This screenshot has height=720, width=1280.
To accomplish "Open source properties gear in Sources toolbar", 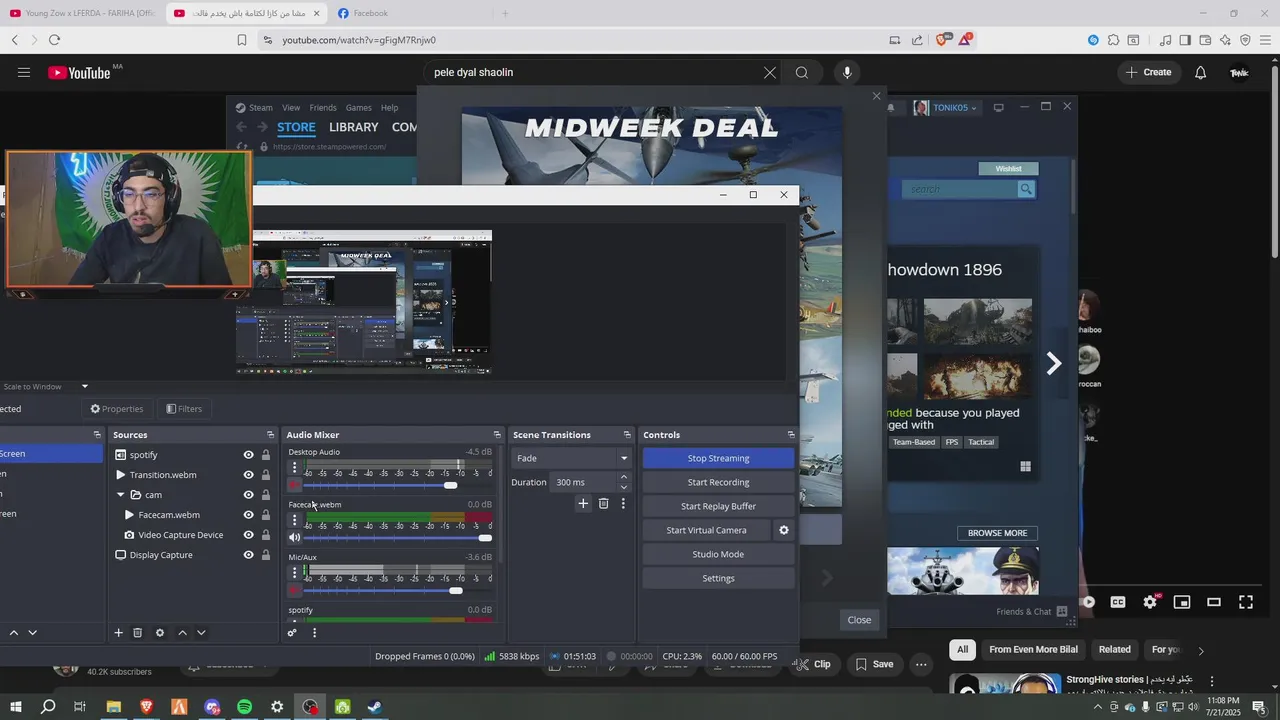I will click(159, 633).
